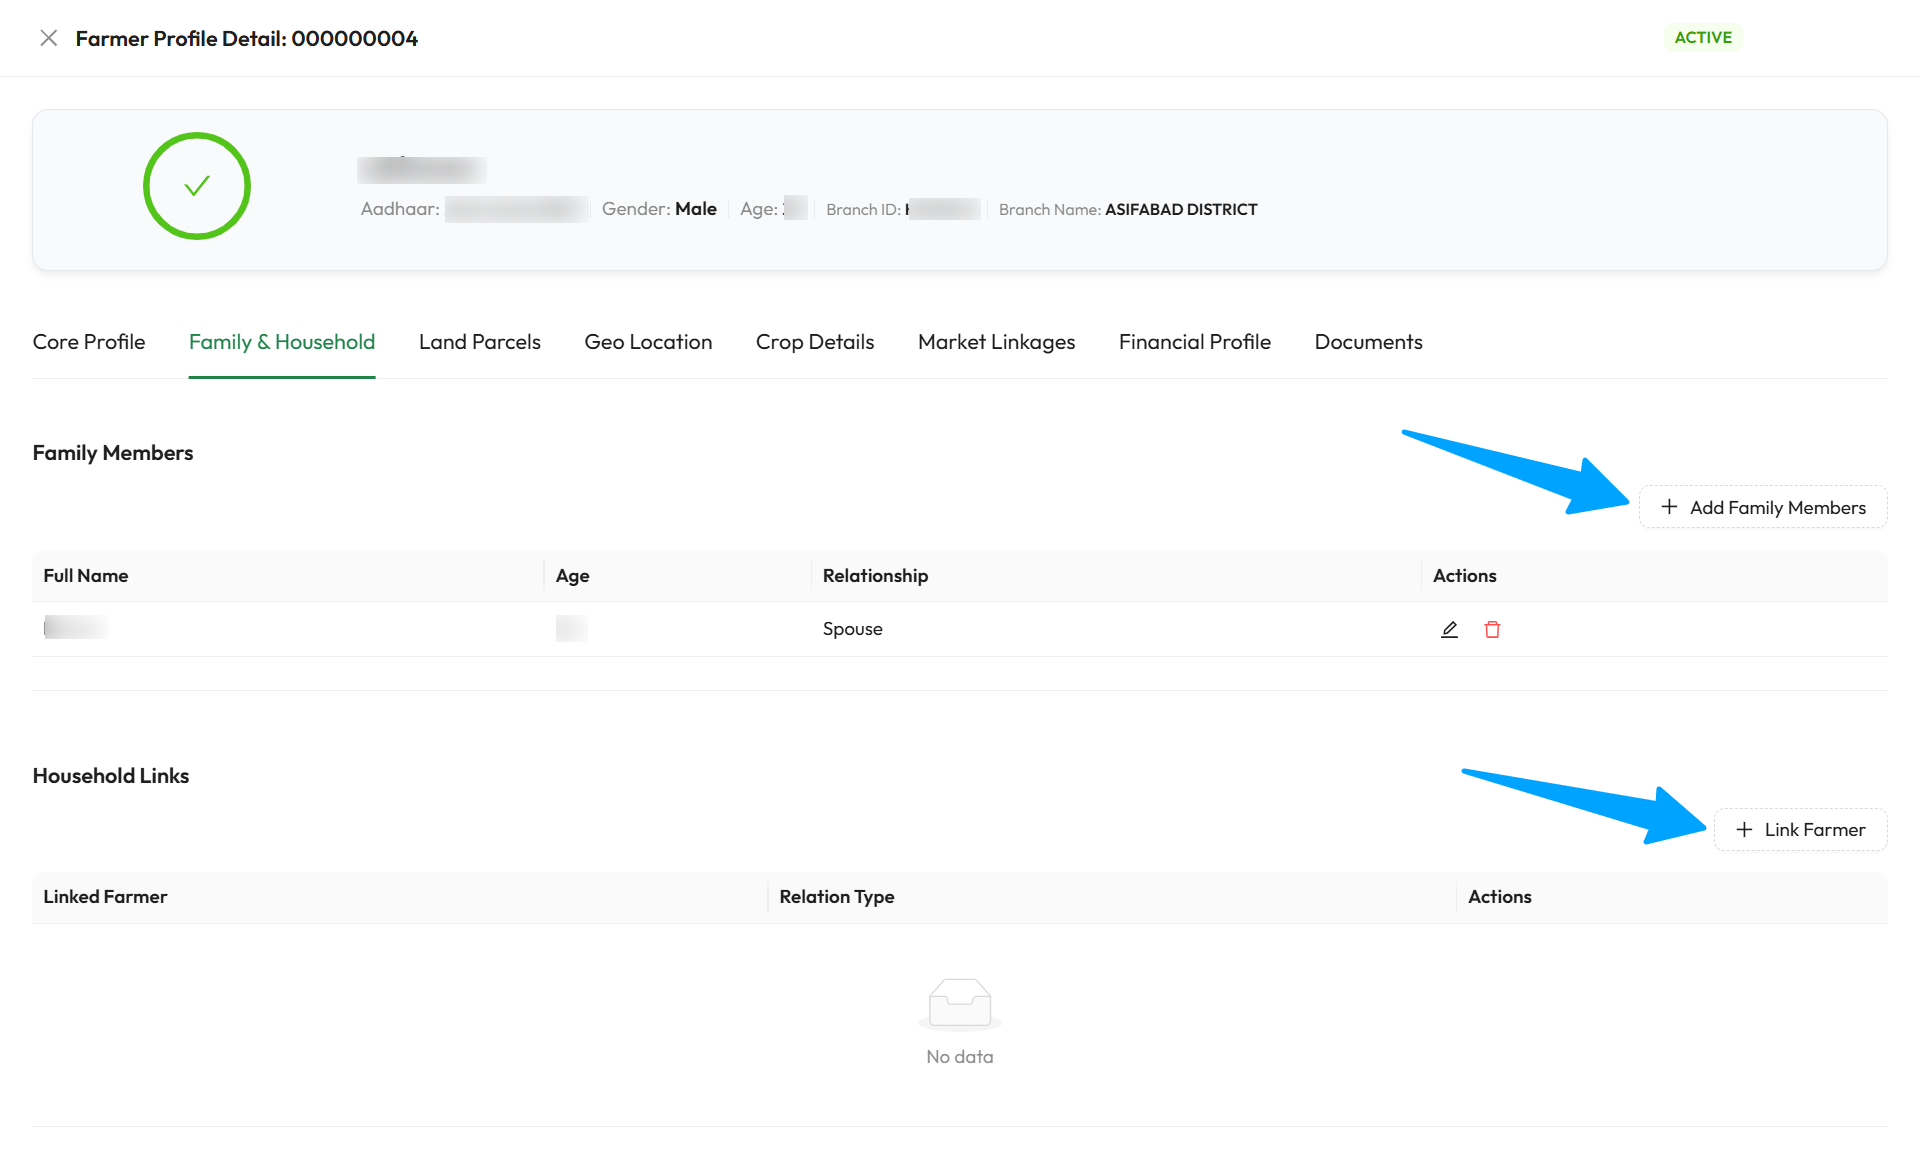Click the Farmer Profile Detail title
The width and height of the screenshot is (1920, 1159).
pyautogui.click(x=247, y=38)
